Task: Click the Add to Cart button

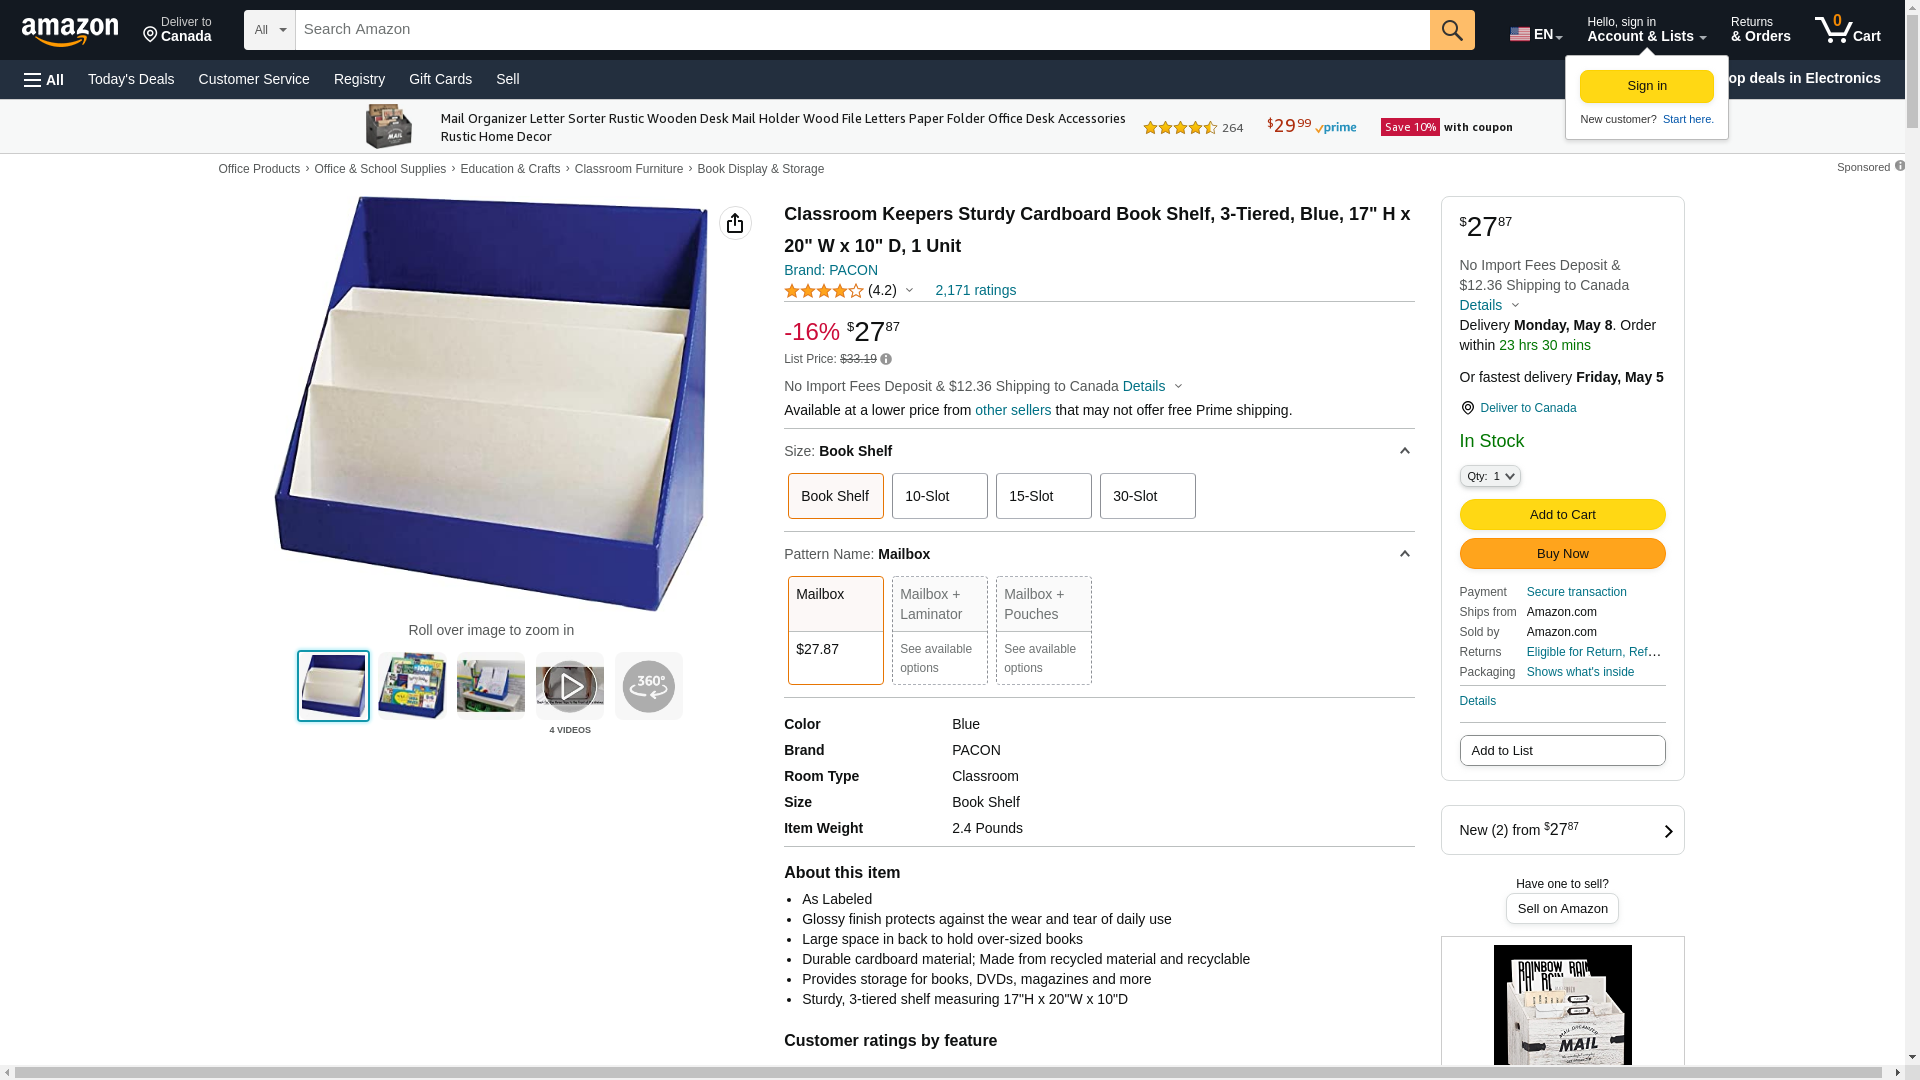Action: click(1563, 514)
